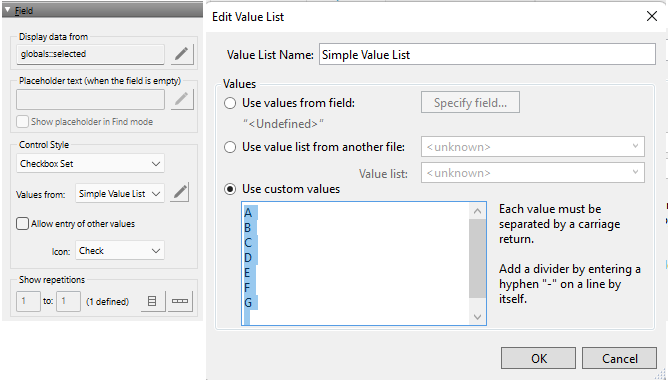
Task: Open the Control Style Checkbox Set dropdown
Action: tap(90, 164)
